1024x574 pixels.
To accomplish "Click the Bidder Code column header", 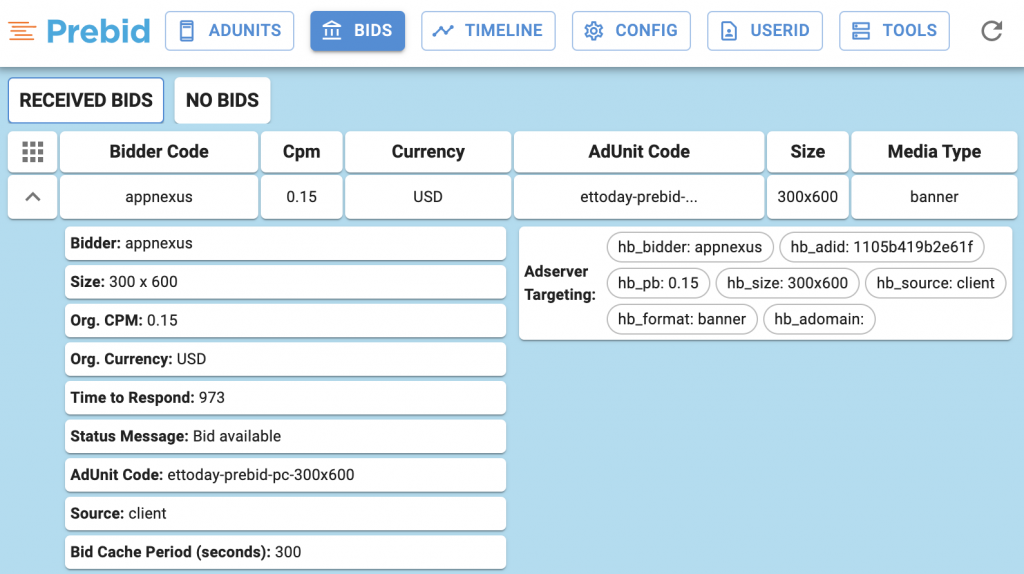I will tap(159, 151).
